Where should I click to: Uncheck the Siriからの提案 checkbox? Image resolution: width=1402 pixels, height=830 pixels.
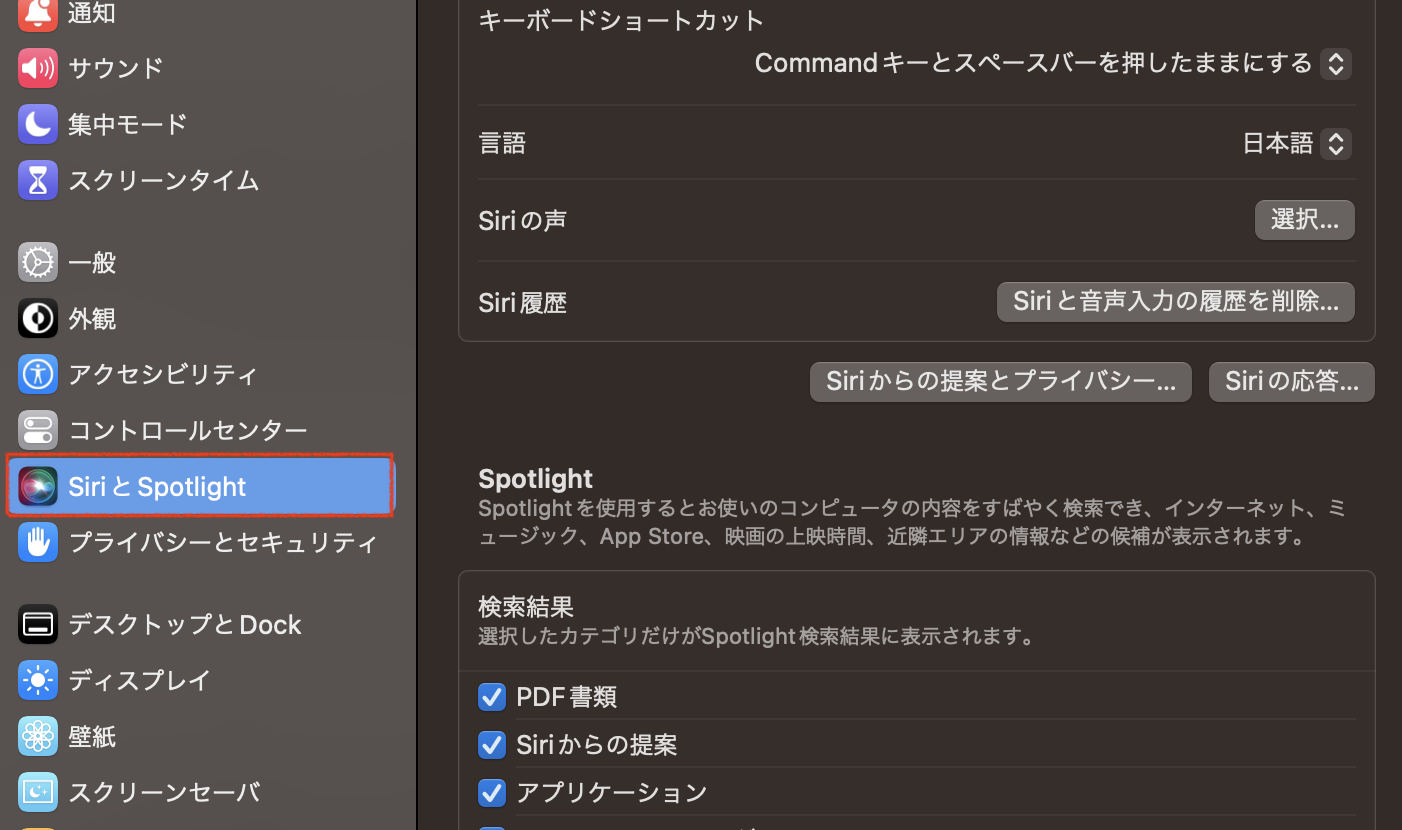pyautogui.click(x=491, y=745)
